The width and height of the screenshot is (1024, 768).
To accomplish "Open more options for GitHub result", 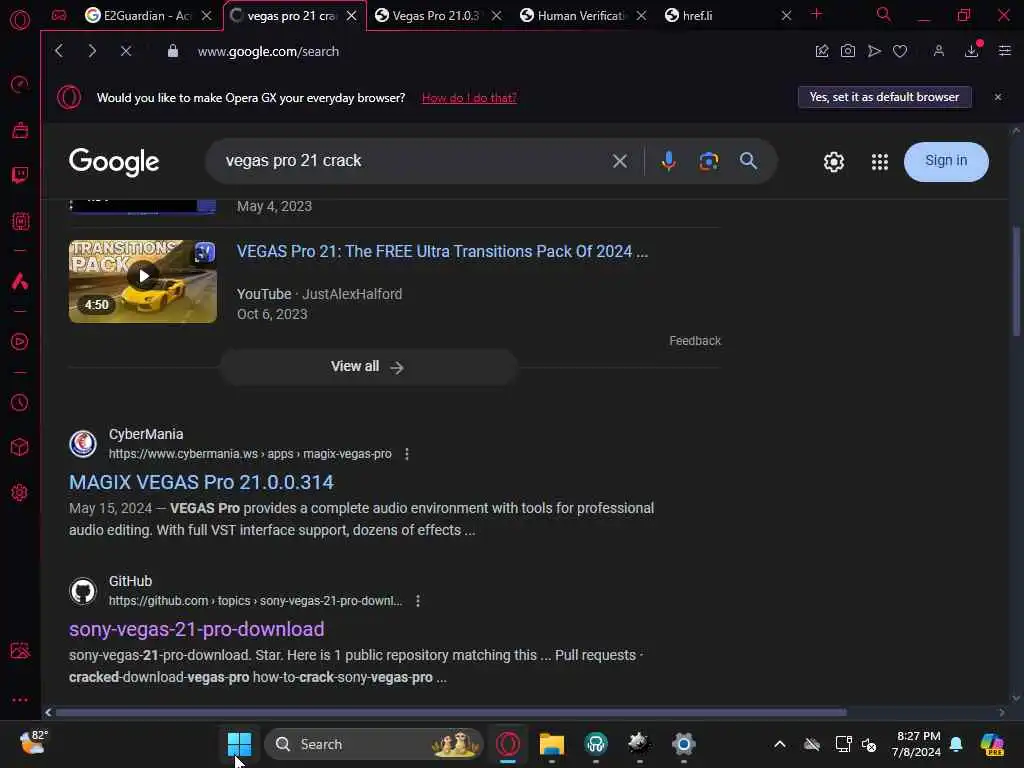I will (x=418, y=601).
